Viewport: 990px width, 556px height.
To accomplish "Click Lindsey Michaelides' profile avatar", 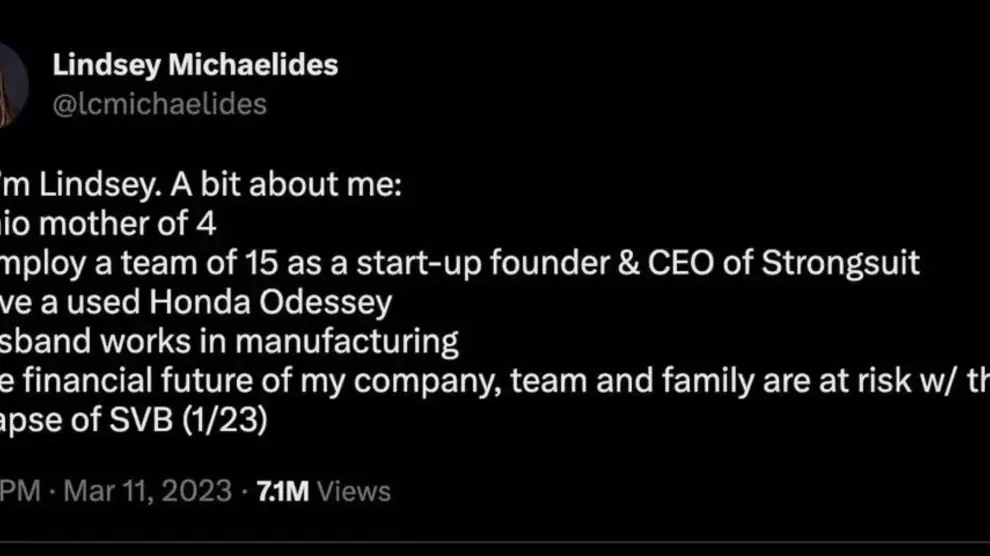I will coord(12,84).
